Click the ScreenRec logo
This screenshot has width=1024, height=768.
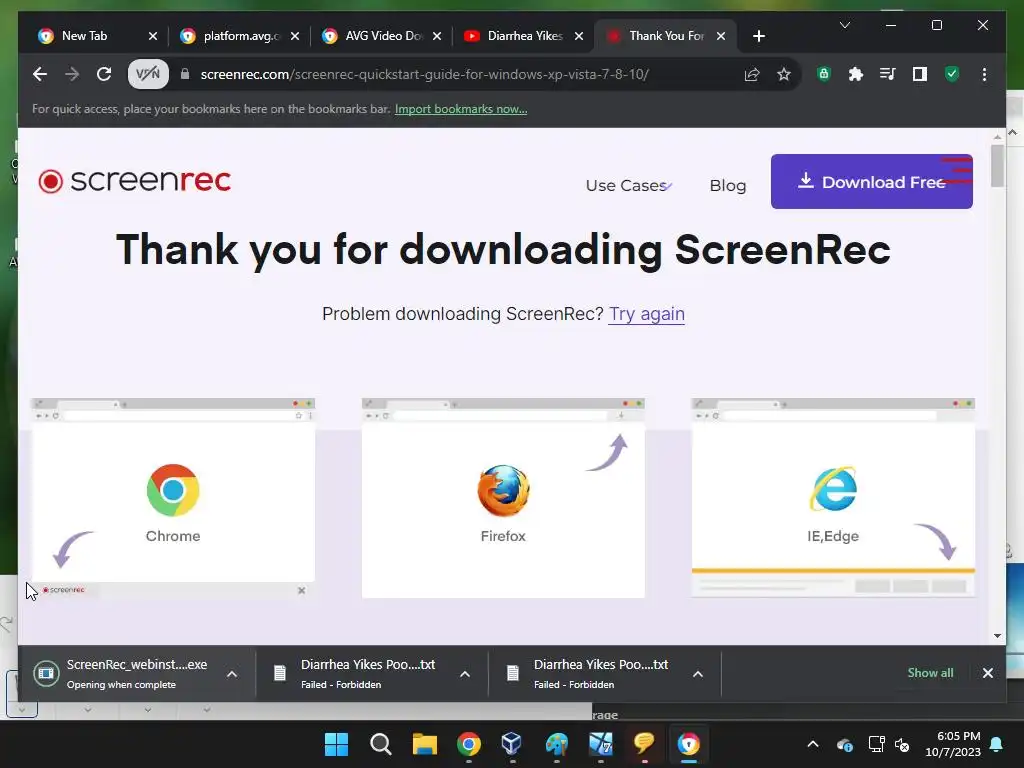(135, 181)
